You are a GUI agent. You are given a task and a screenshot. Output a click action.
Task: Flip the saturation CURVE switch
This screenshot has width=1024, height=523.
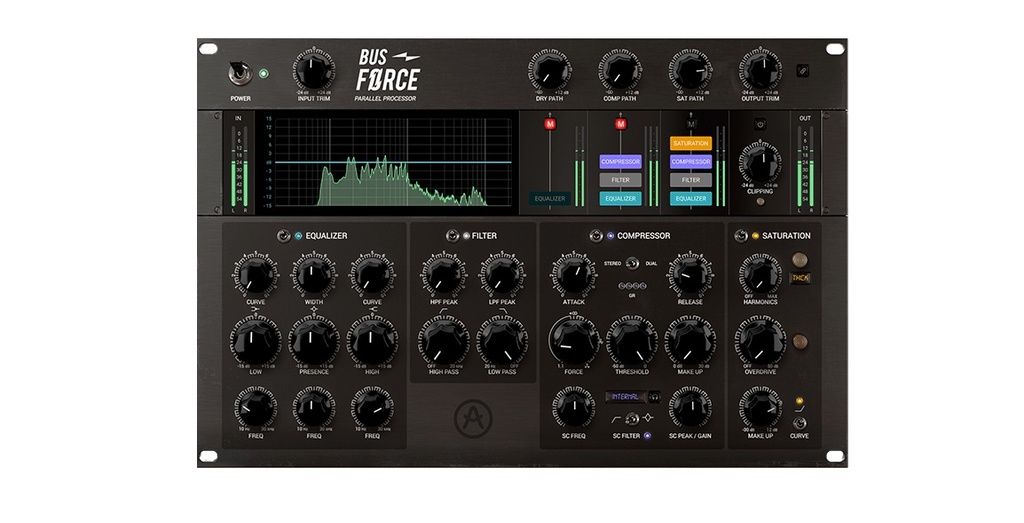coord(799,423)
